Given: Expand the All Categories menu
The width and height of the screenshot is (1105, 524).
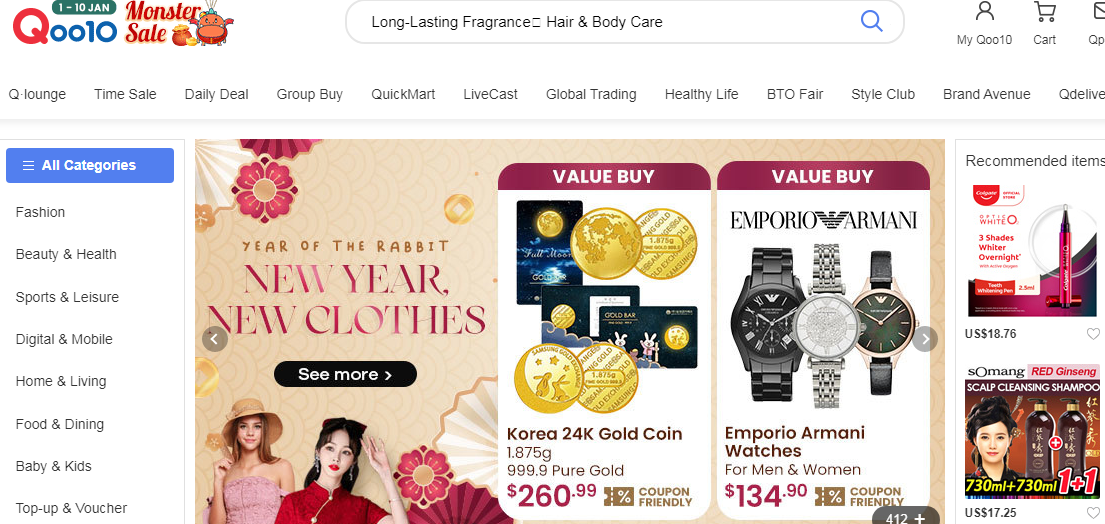Looking at the screenshot, I should (x=90, y=166).
